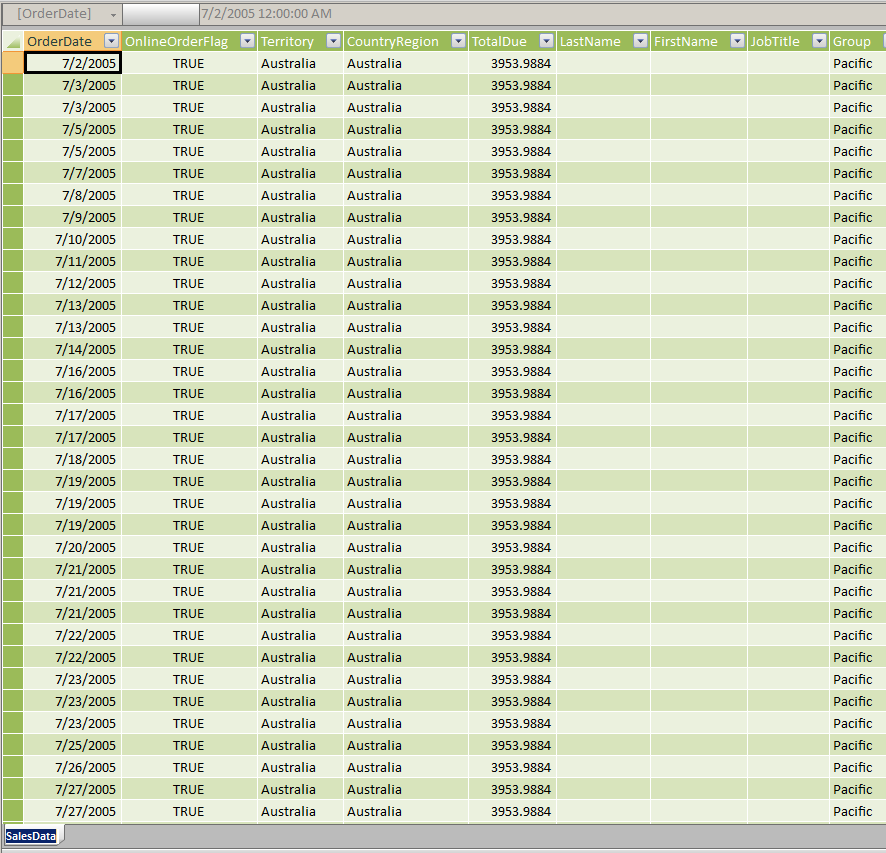Viewport: 886px width, 853px height.
Task: Select the Group column header
Action: point(852,41)
